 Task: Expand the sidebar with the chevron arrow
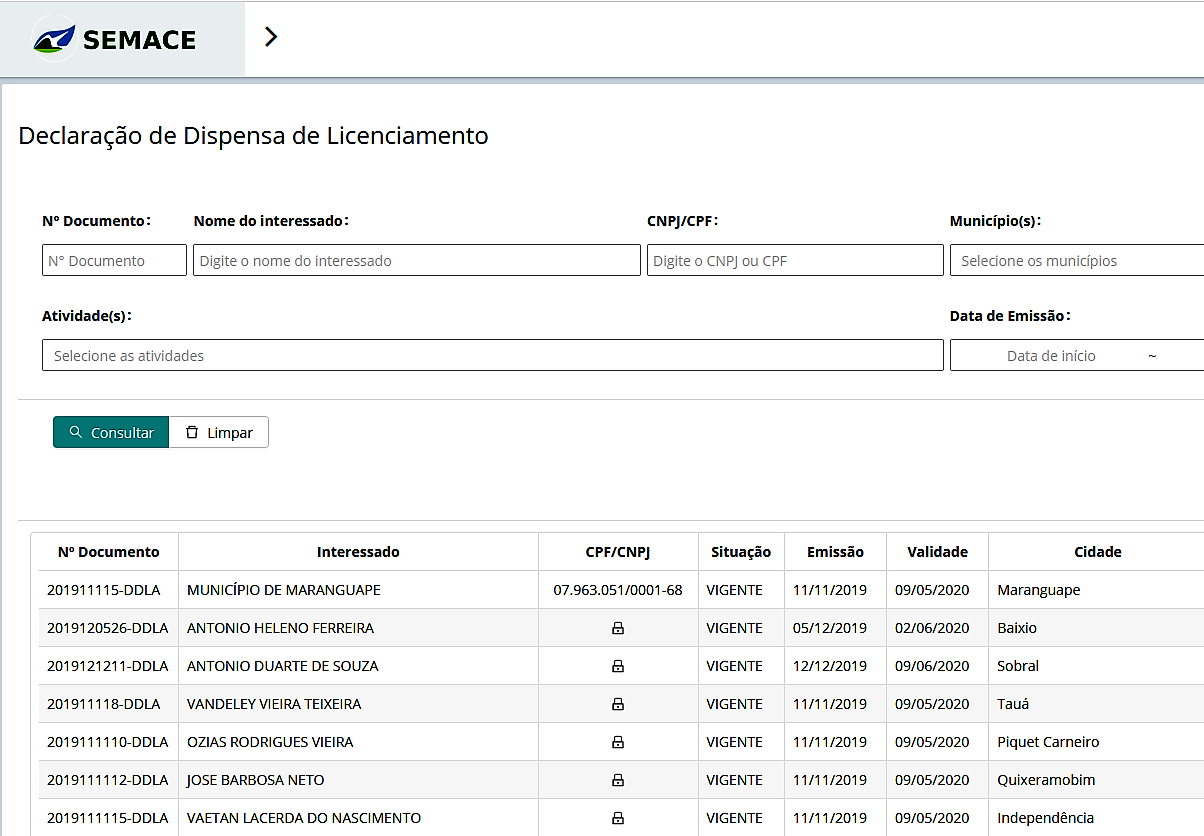[x=270, y=37]
